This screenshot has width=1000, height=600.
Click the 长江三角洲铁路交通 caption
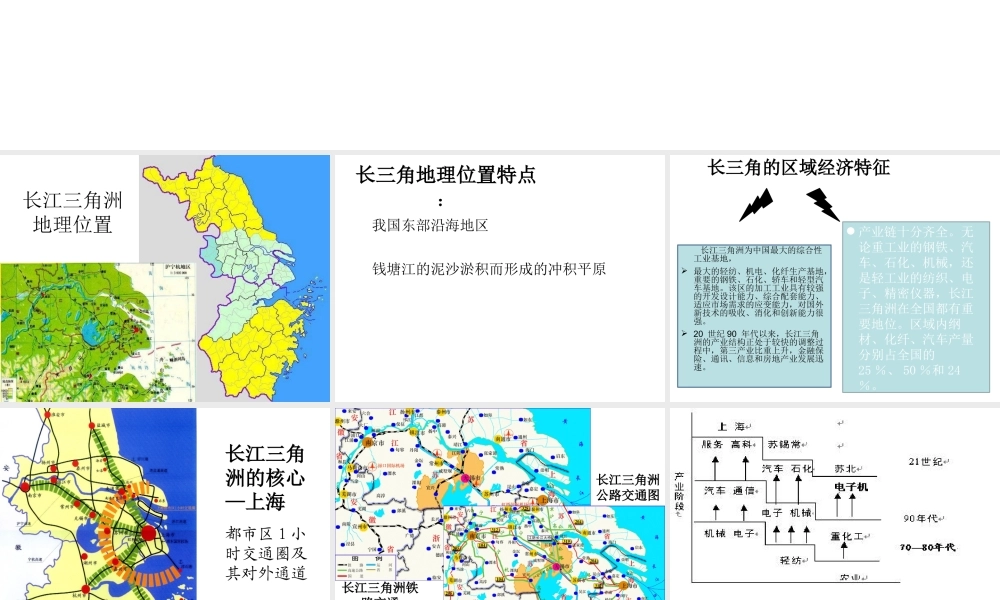point(380,592)
